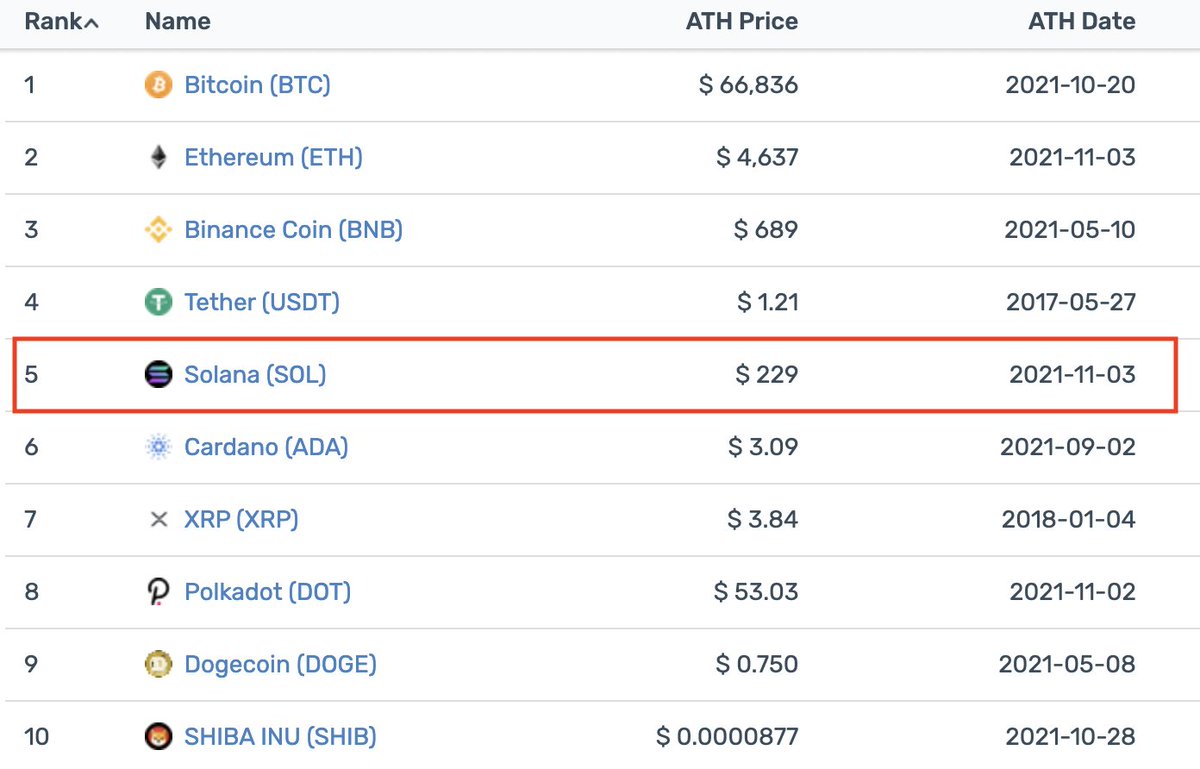Select the ATH price $ 3.09
Viewport: 1200px width, 769px height.
[x=763, y=447]
